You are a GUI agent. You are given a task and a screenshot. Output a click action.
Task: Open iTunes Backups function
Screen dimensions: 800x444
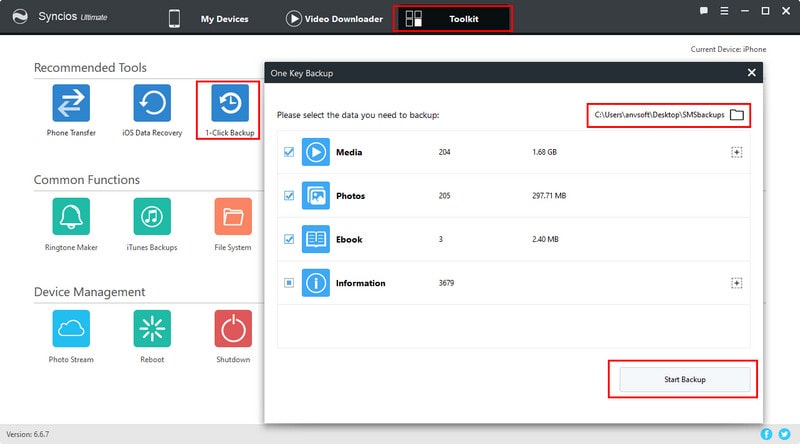[152, 216]
